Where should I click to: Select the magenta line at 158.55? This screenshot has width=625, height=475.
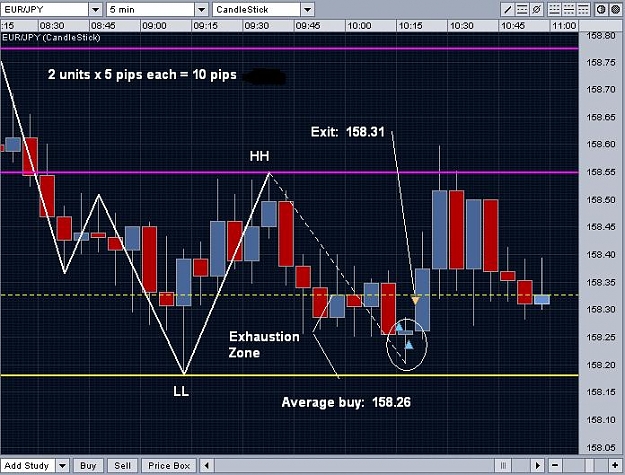[289, 173]
